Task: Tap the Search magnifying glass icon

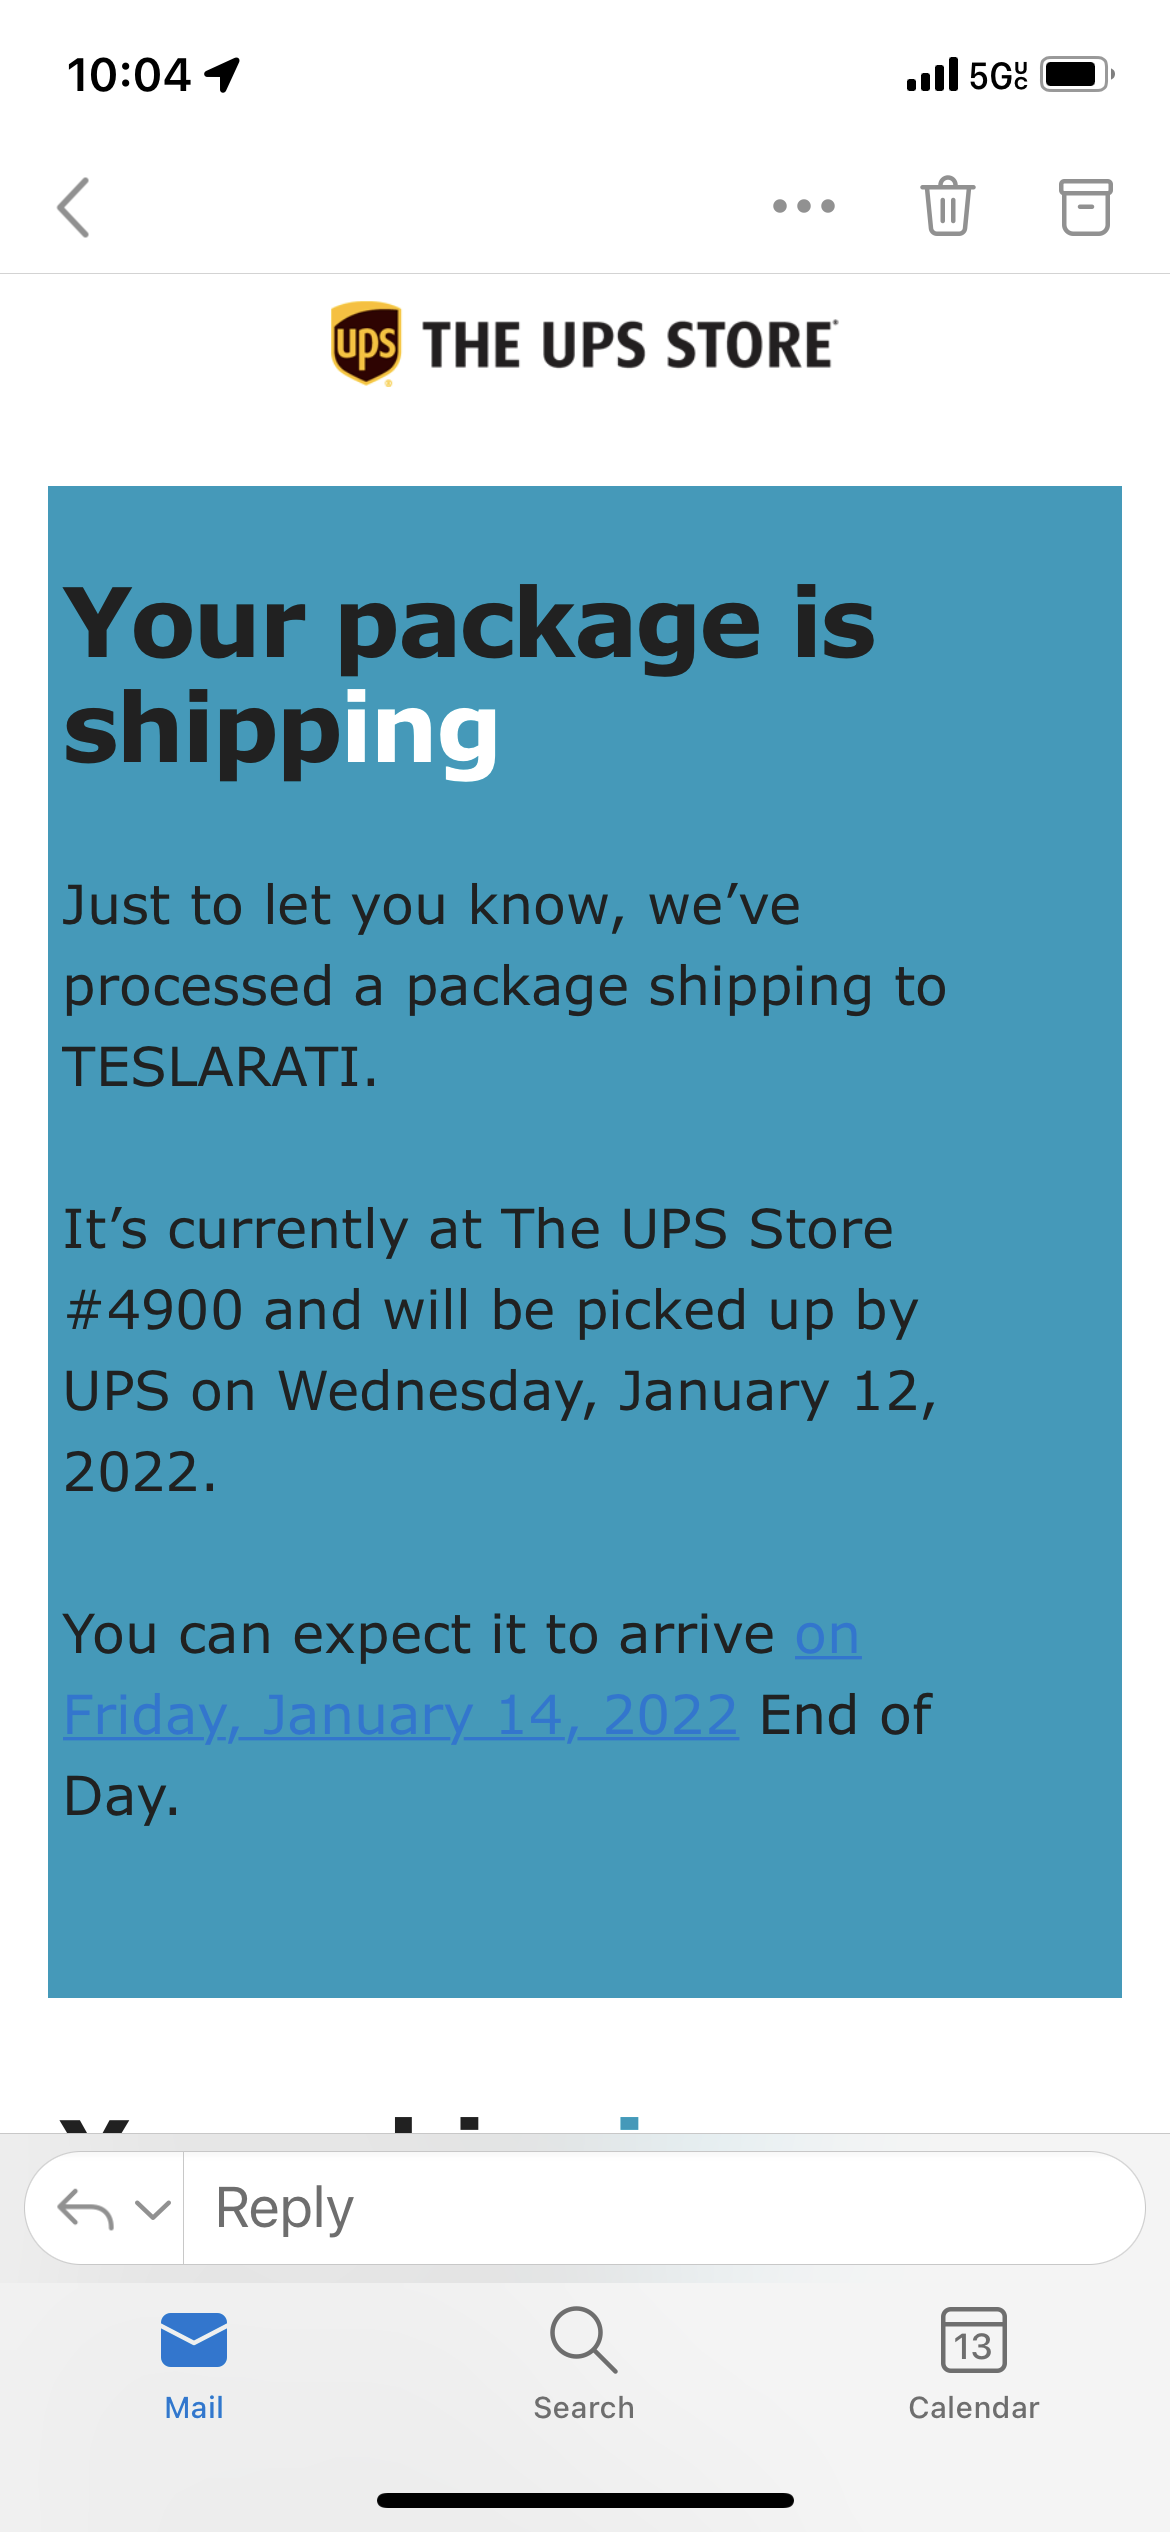Action: 584,2340
